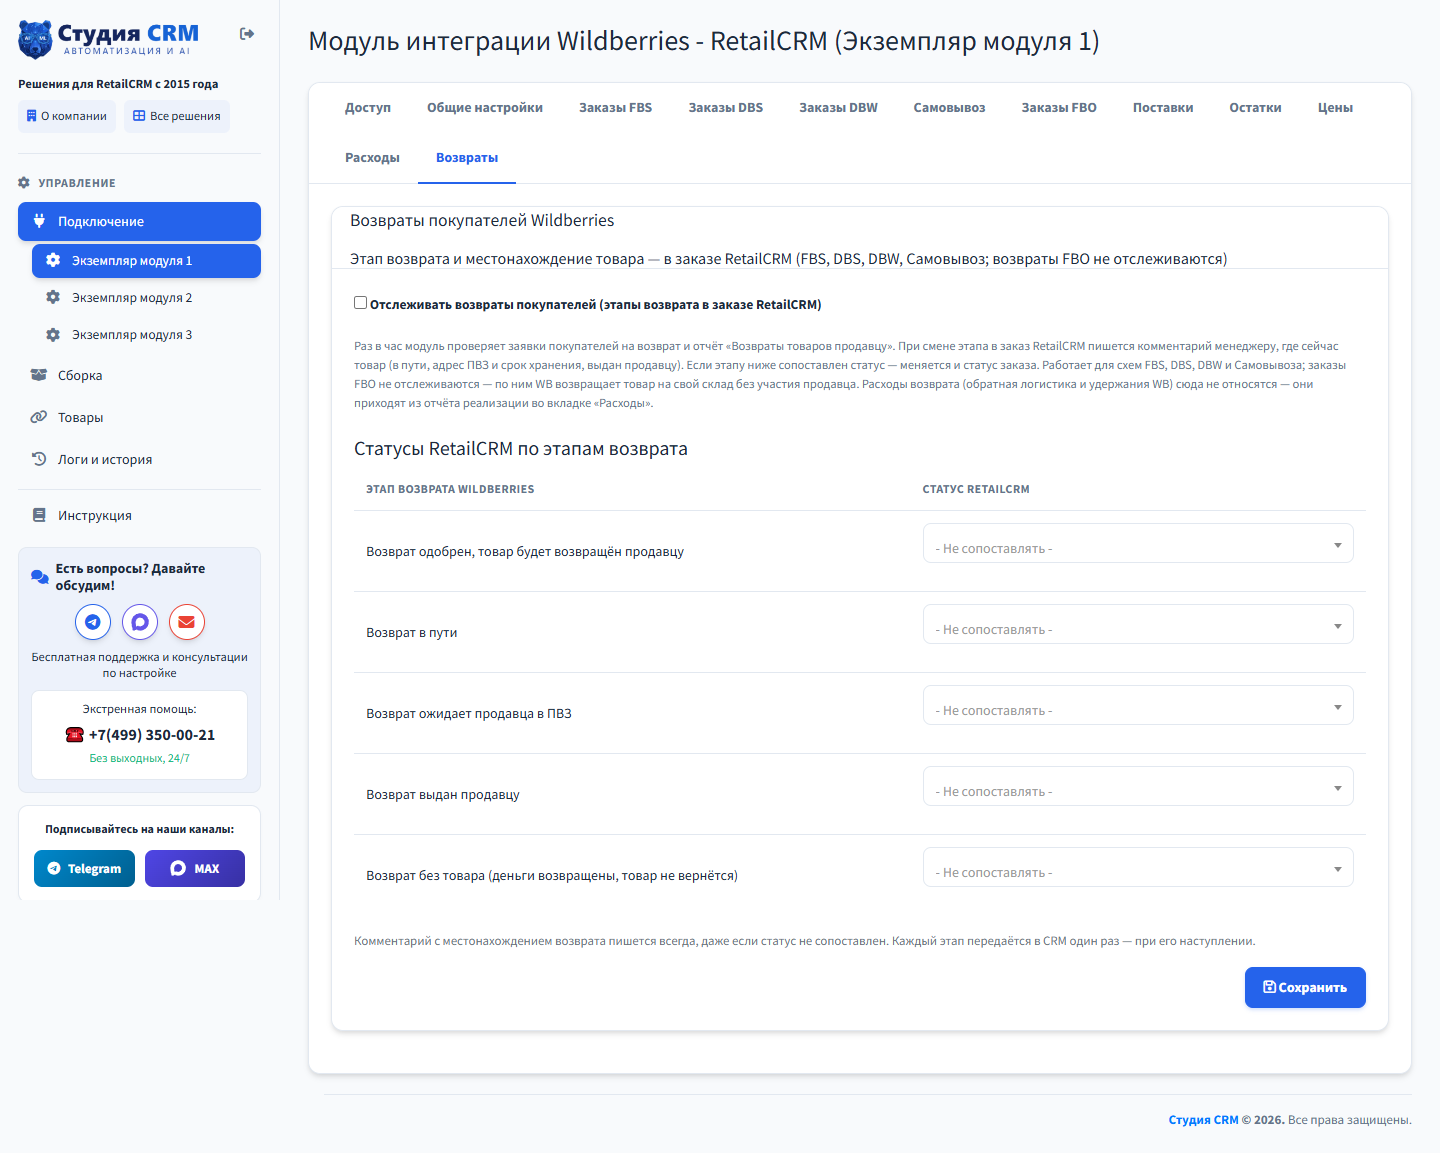
Task: Click the box icon next to Сборка
Action: click(x=39, y=375)
